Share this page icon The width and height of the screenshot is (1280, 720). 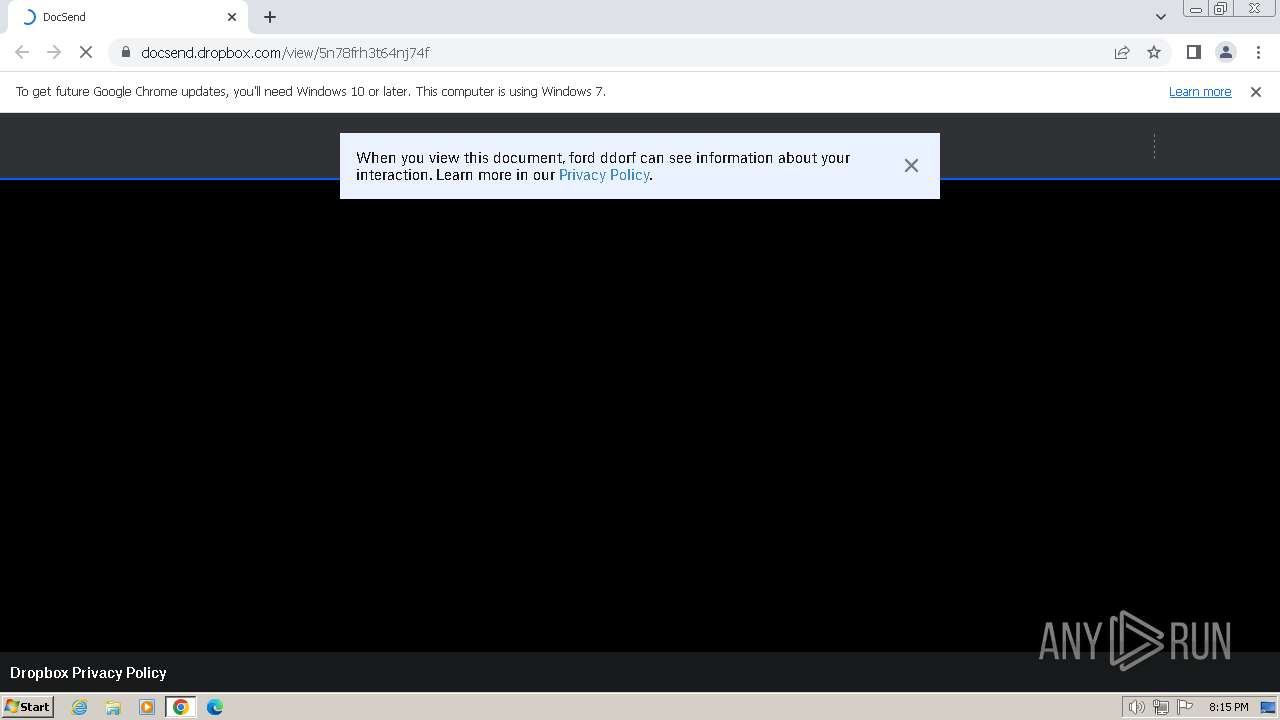pyautogui.click(x=1122, y=52)
